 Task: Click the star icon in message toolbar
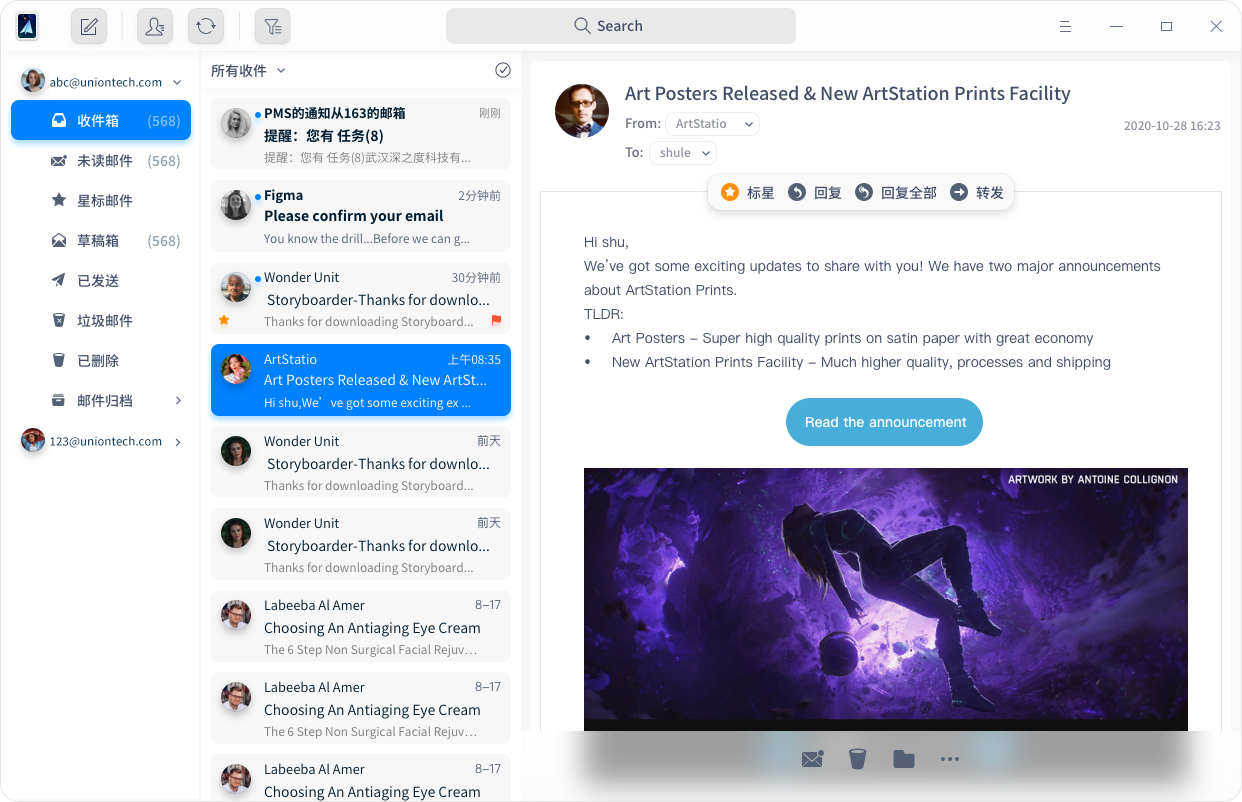click(730, 192)
